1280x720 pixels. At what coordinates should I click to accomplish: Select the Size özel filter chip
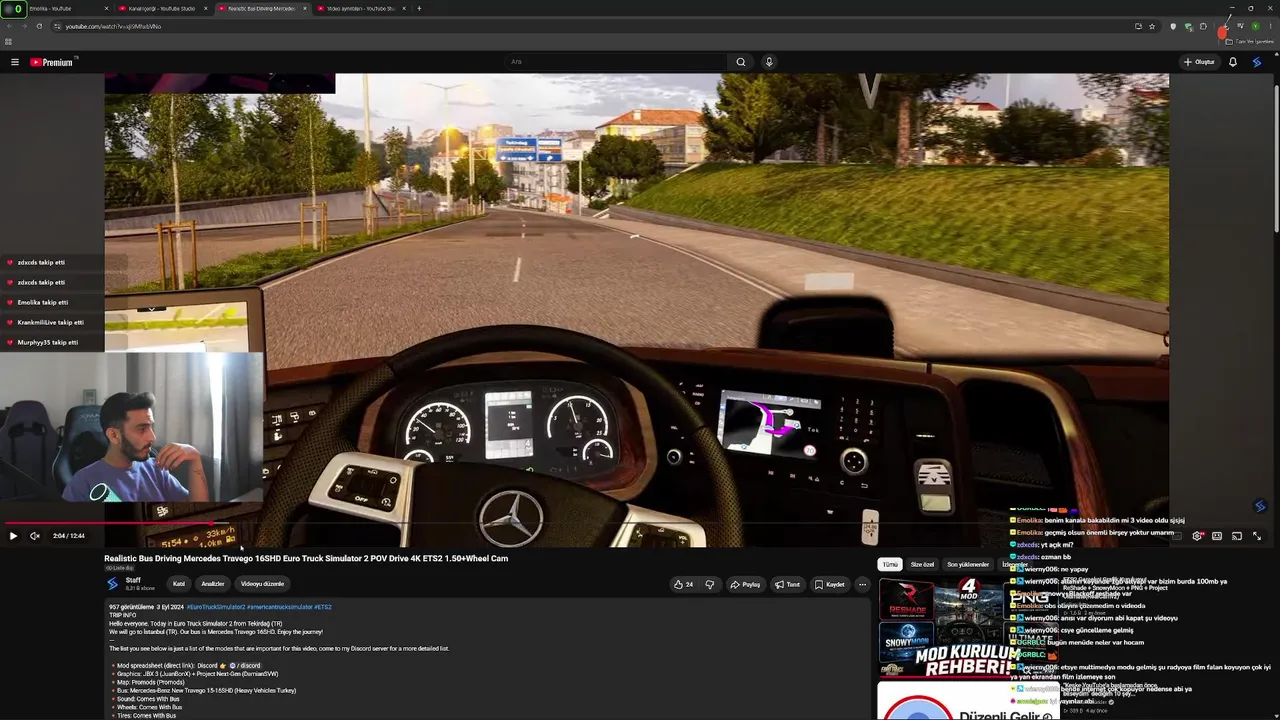coord(922,564)
